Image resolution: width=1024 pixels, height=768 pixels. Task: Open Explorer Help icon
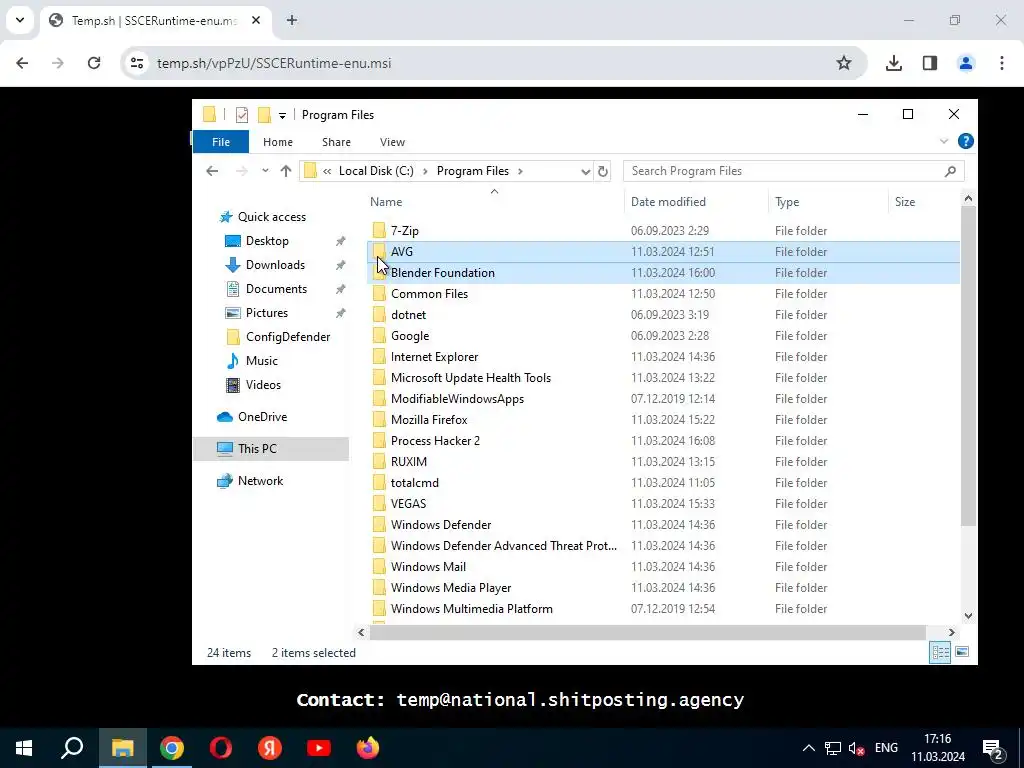965,141
